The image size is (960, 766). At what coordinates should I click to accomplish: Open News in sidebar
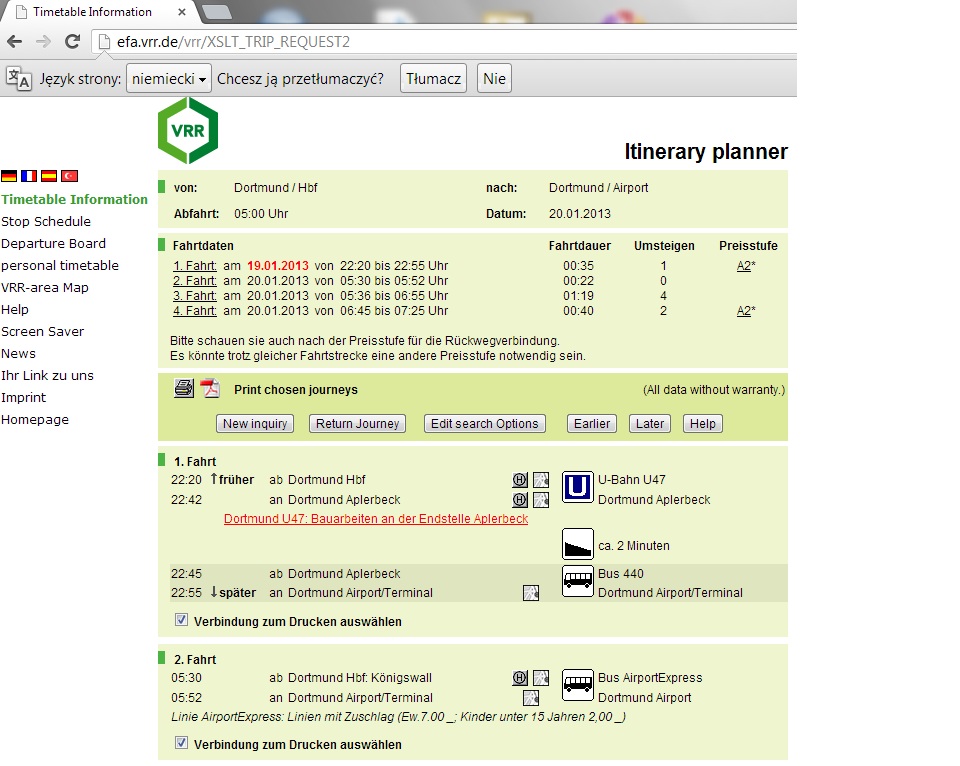[x=18, y=353]
